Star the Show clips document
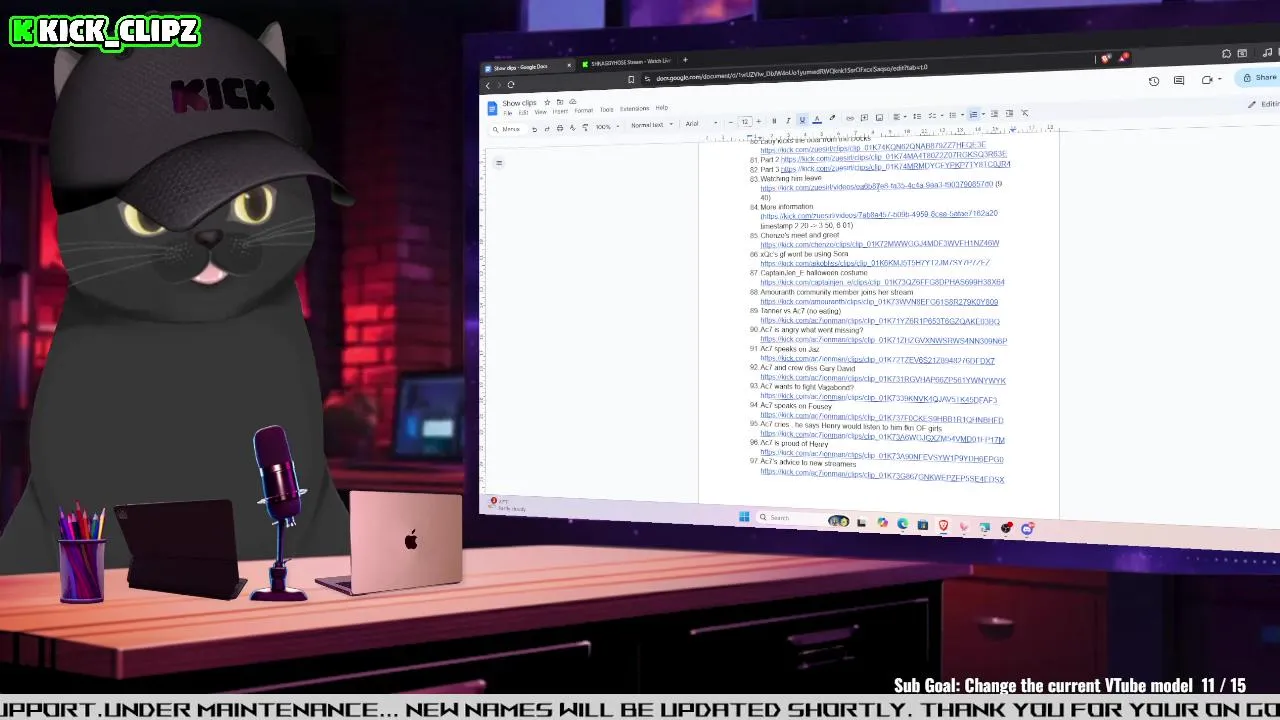Viewport: 1280px width, 720px height. 547,102
